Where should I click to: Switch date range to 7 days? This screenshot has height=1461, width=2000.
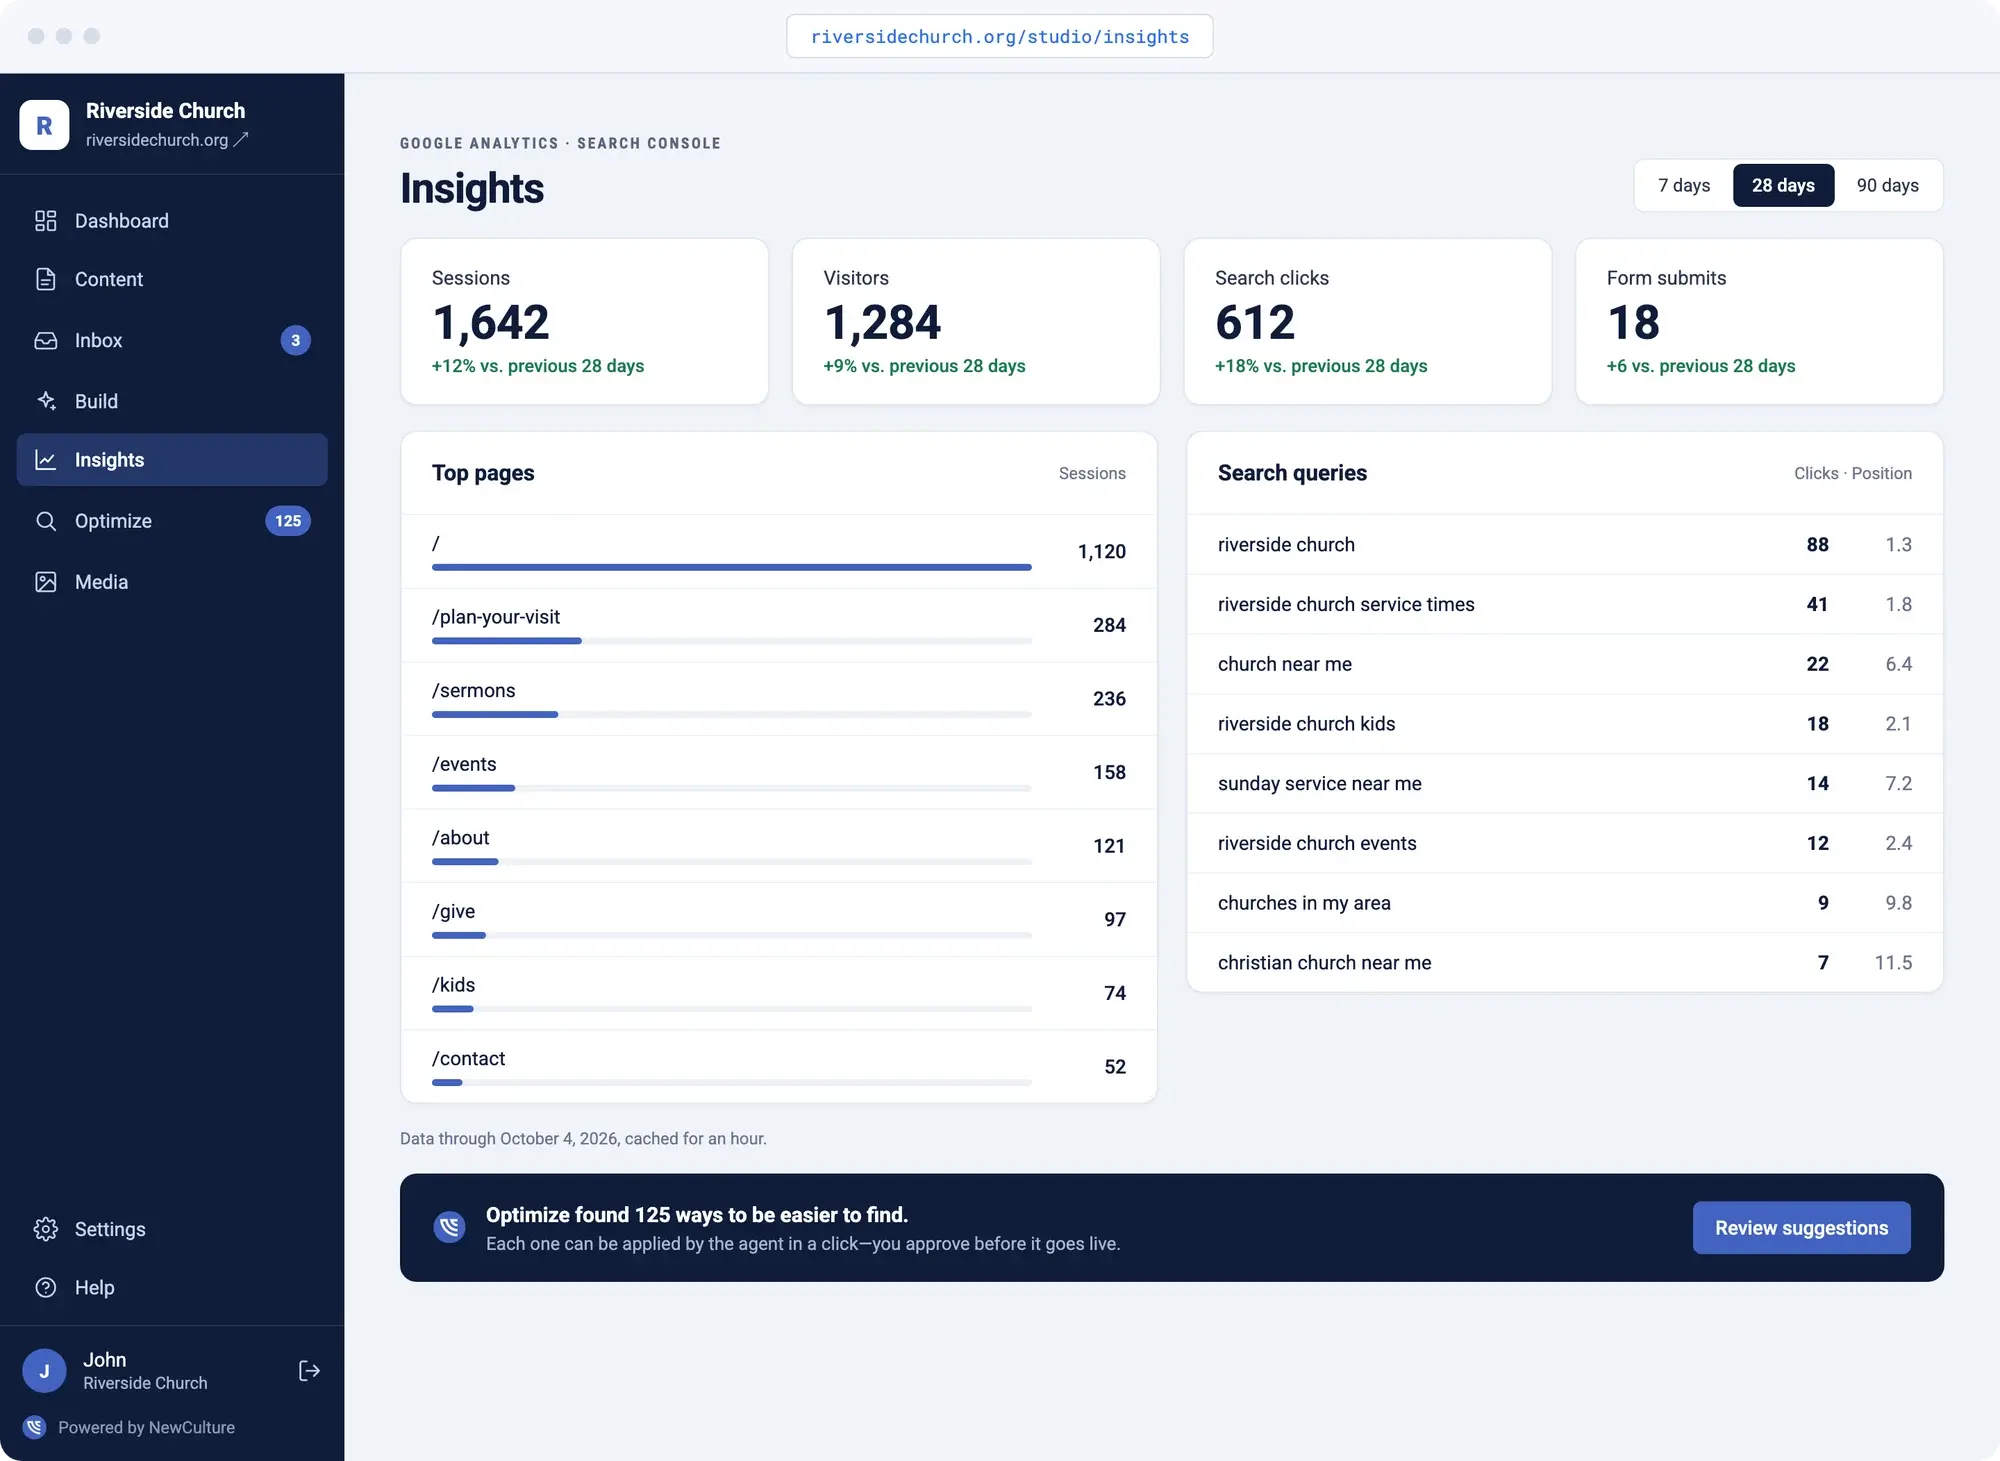(1684, 185)
